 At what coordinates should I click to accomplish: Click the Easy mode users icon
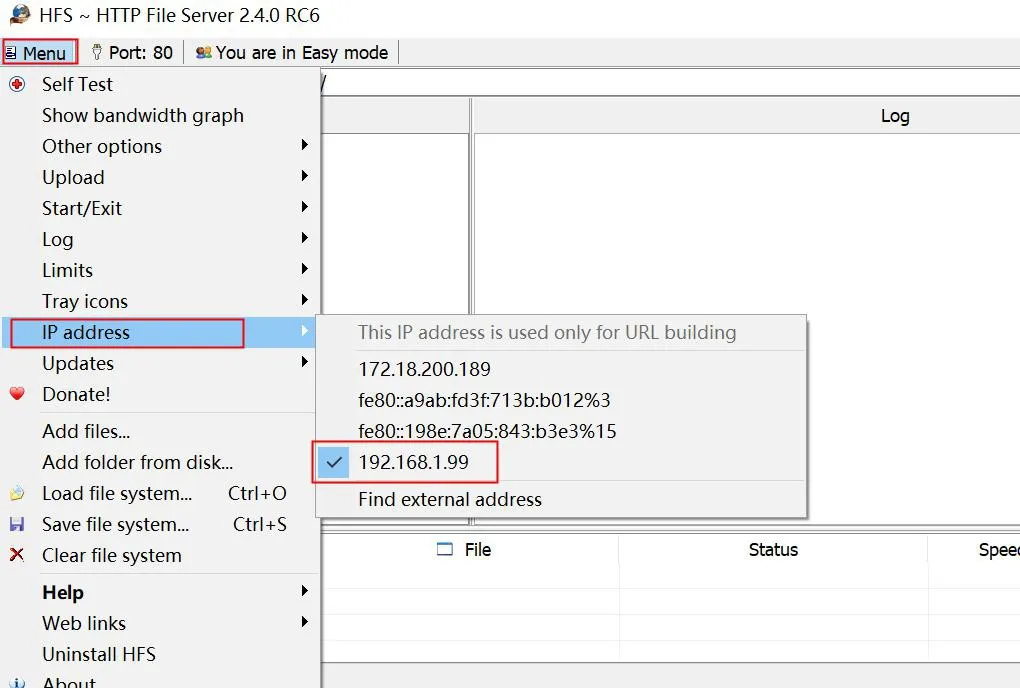click(x=202, y=53)
